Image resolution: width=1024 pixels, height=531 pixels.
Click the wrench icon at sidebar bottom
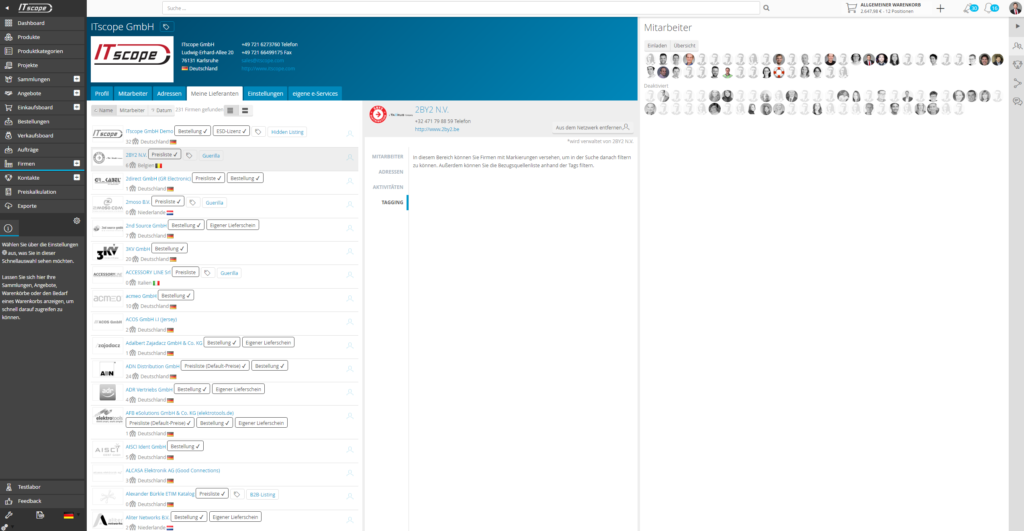pyautogui.click(x=9, y=515)
